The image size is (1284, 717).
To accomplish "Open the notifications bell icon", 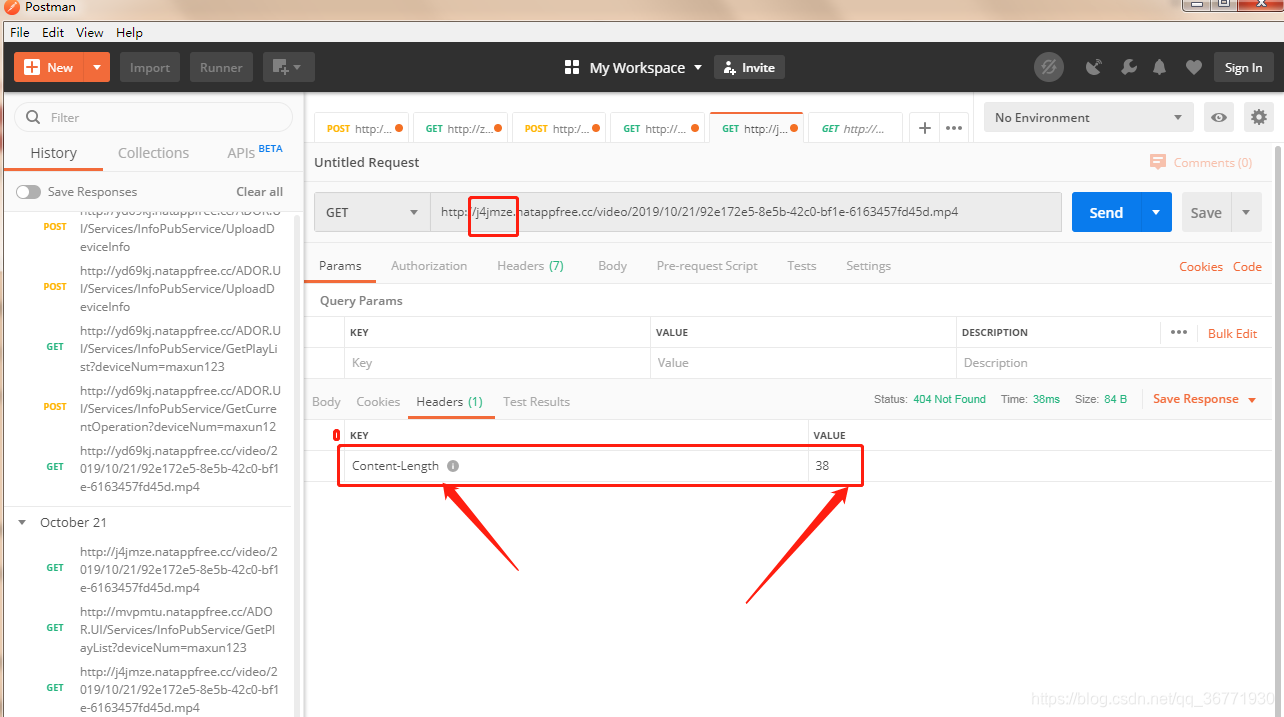I will [x=1160, y=68].
